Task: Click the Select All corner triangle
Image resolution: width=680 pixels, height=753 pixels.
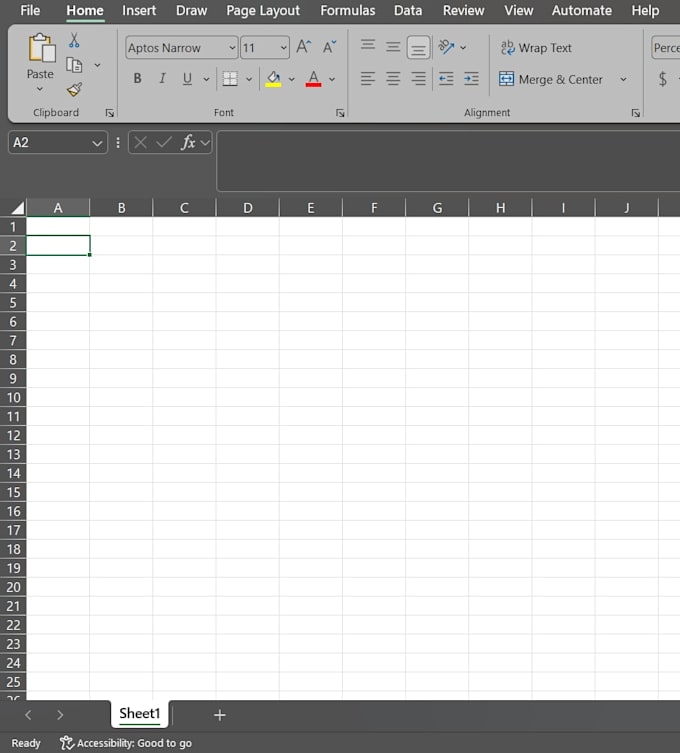Action: coord(17,208)
